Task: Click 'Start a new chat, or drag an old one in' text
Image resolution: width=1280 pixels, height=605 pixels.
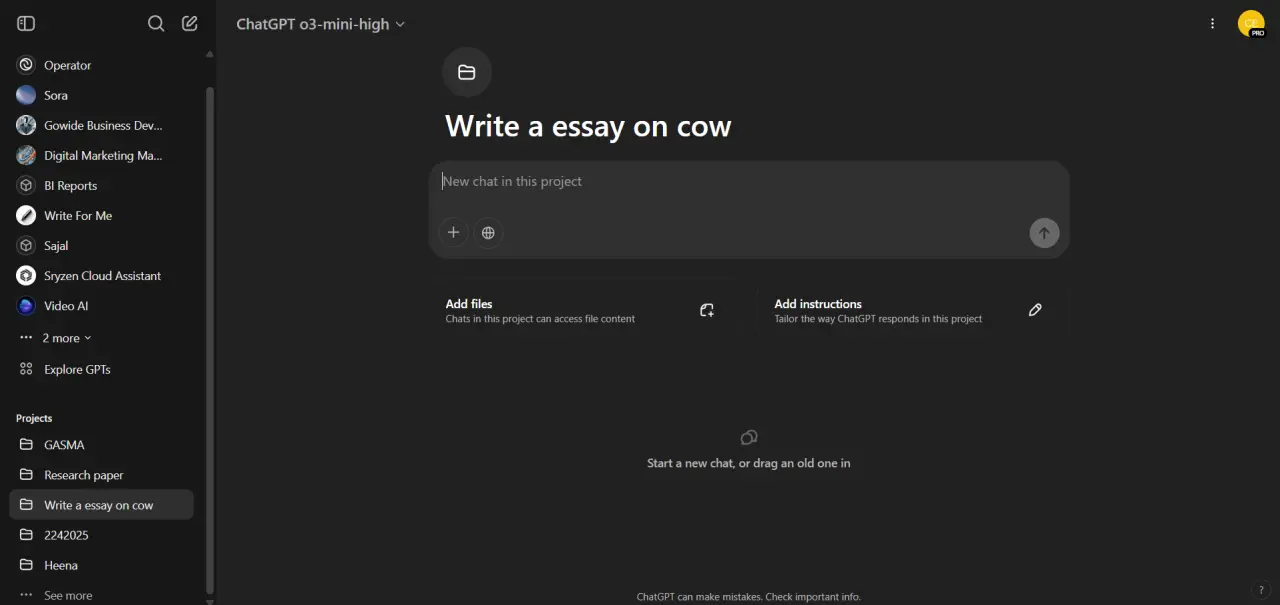Action: (749, 463)
